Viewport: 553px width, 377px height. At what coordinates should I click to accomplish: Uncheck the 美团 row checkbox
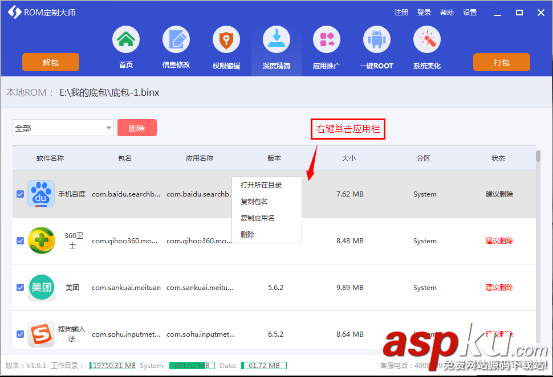pos(20,287)
